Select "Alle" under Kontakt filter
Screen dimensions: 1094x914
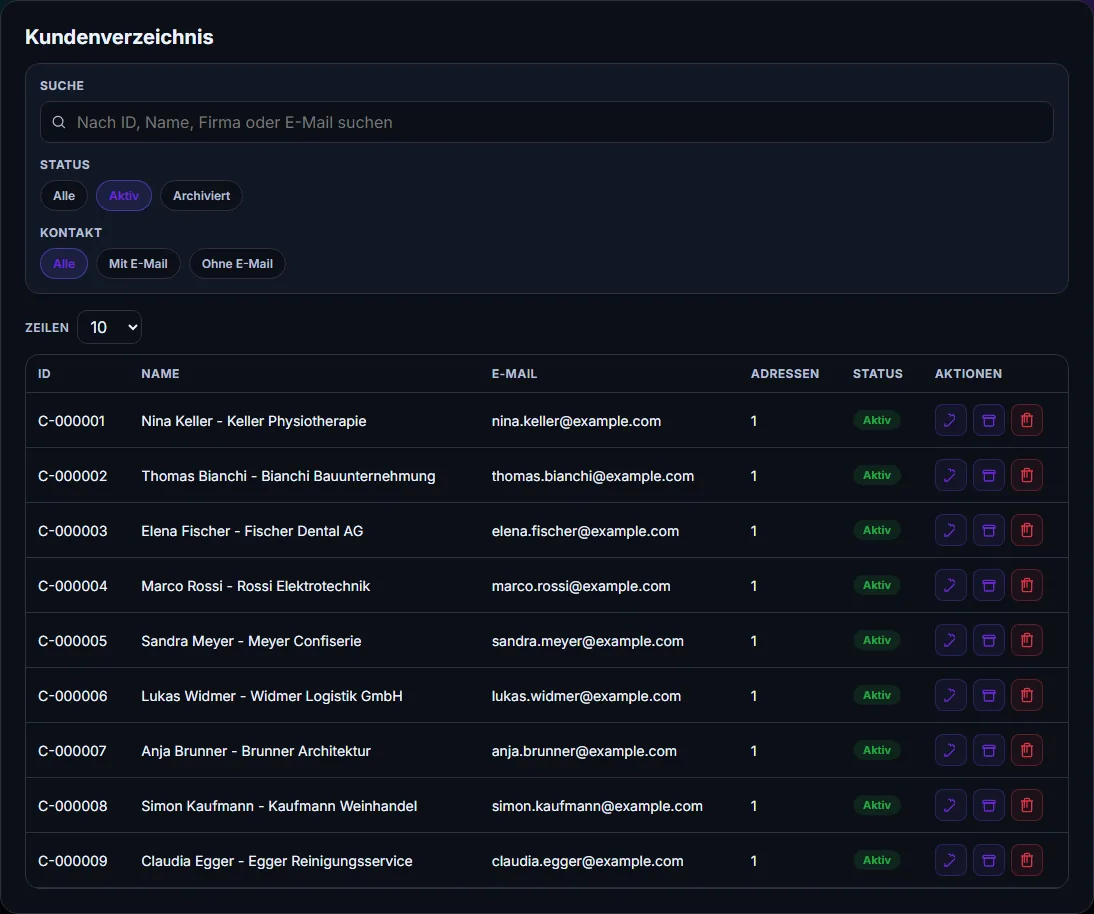coord(63,264)
